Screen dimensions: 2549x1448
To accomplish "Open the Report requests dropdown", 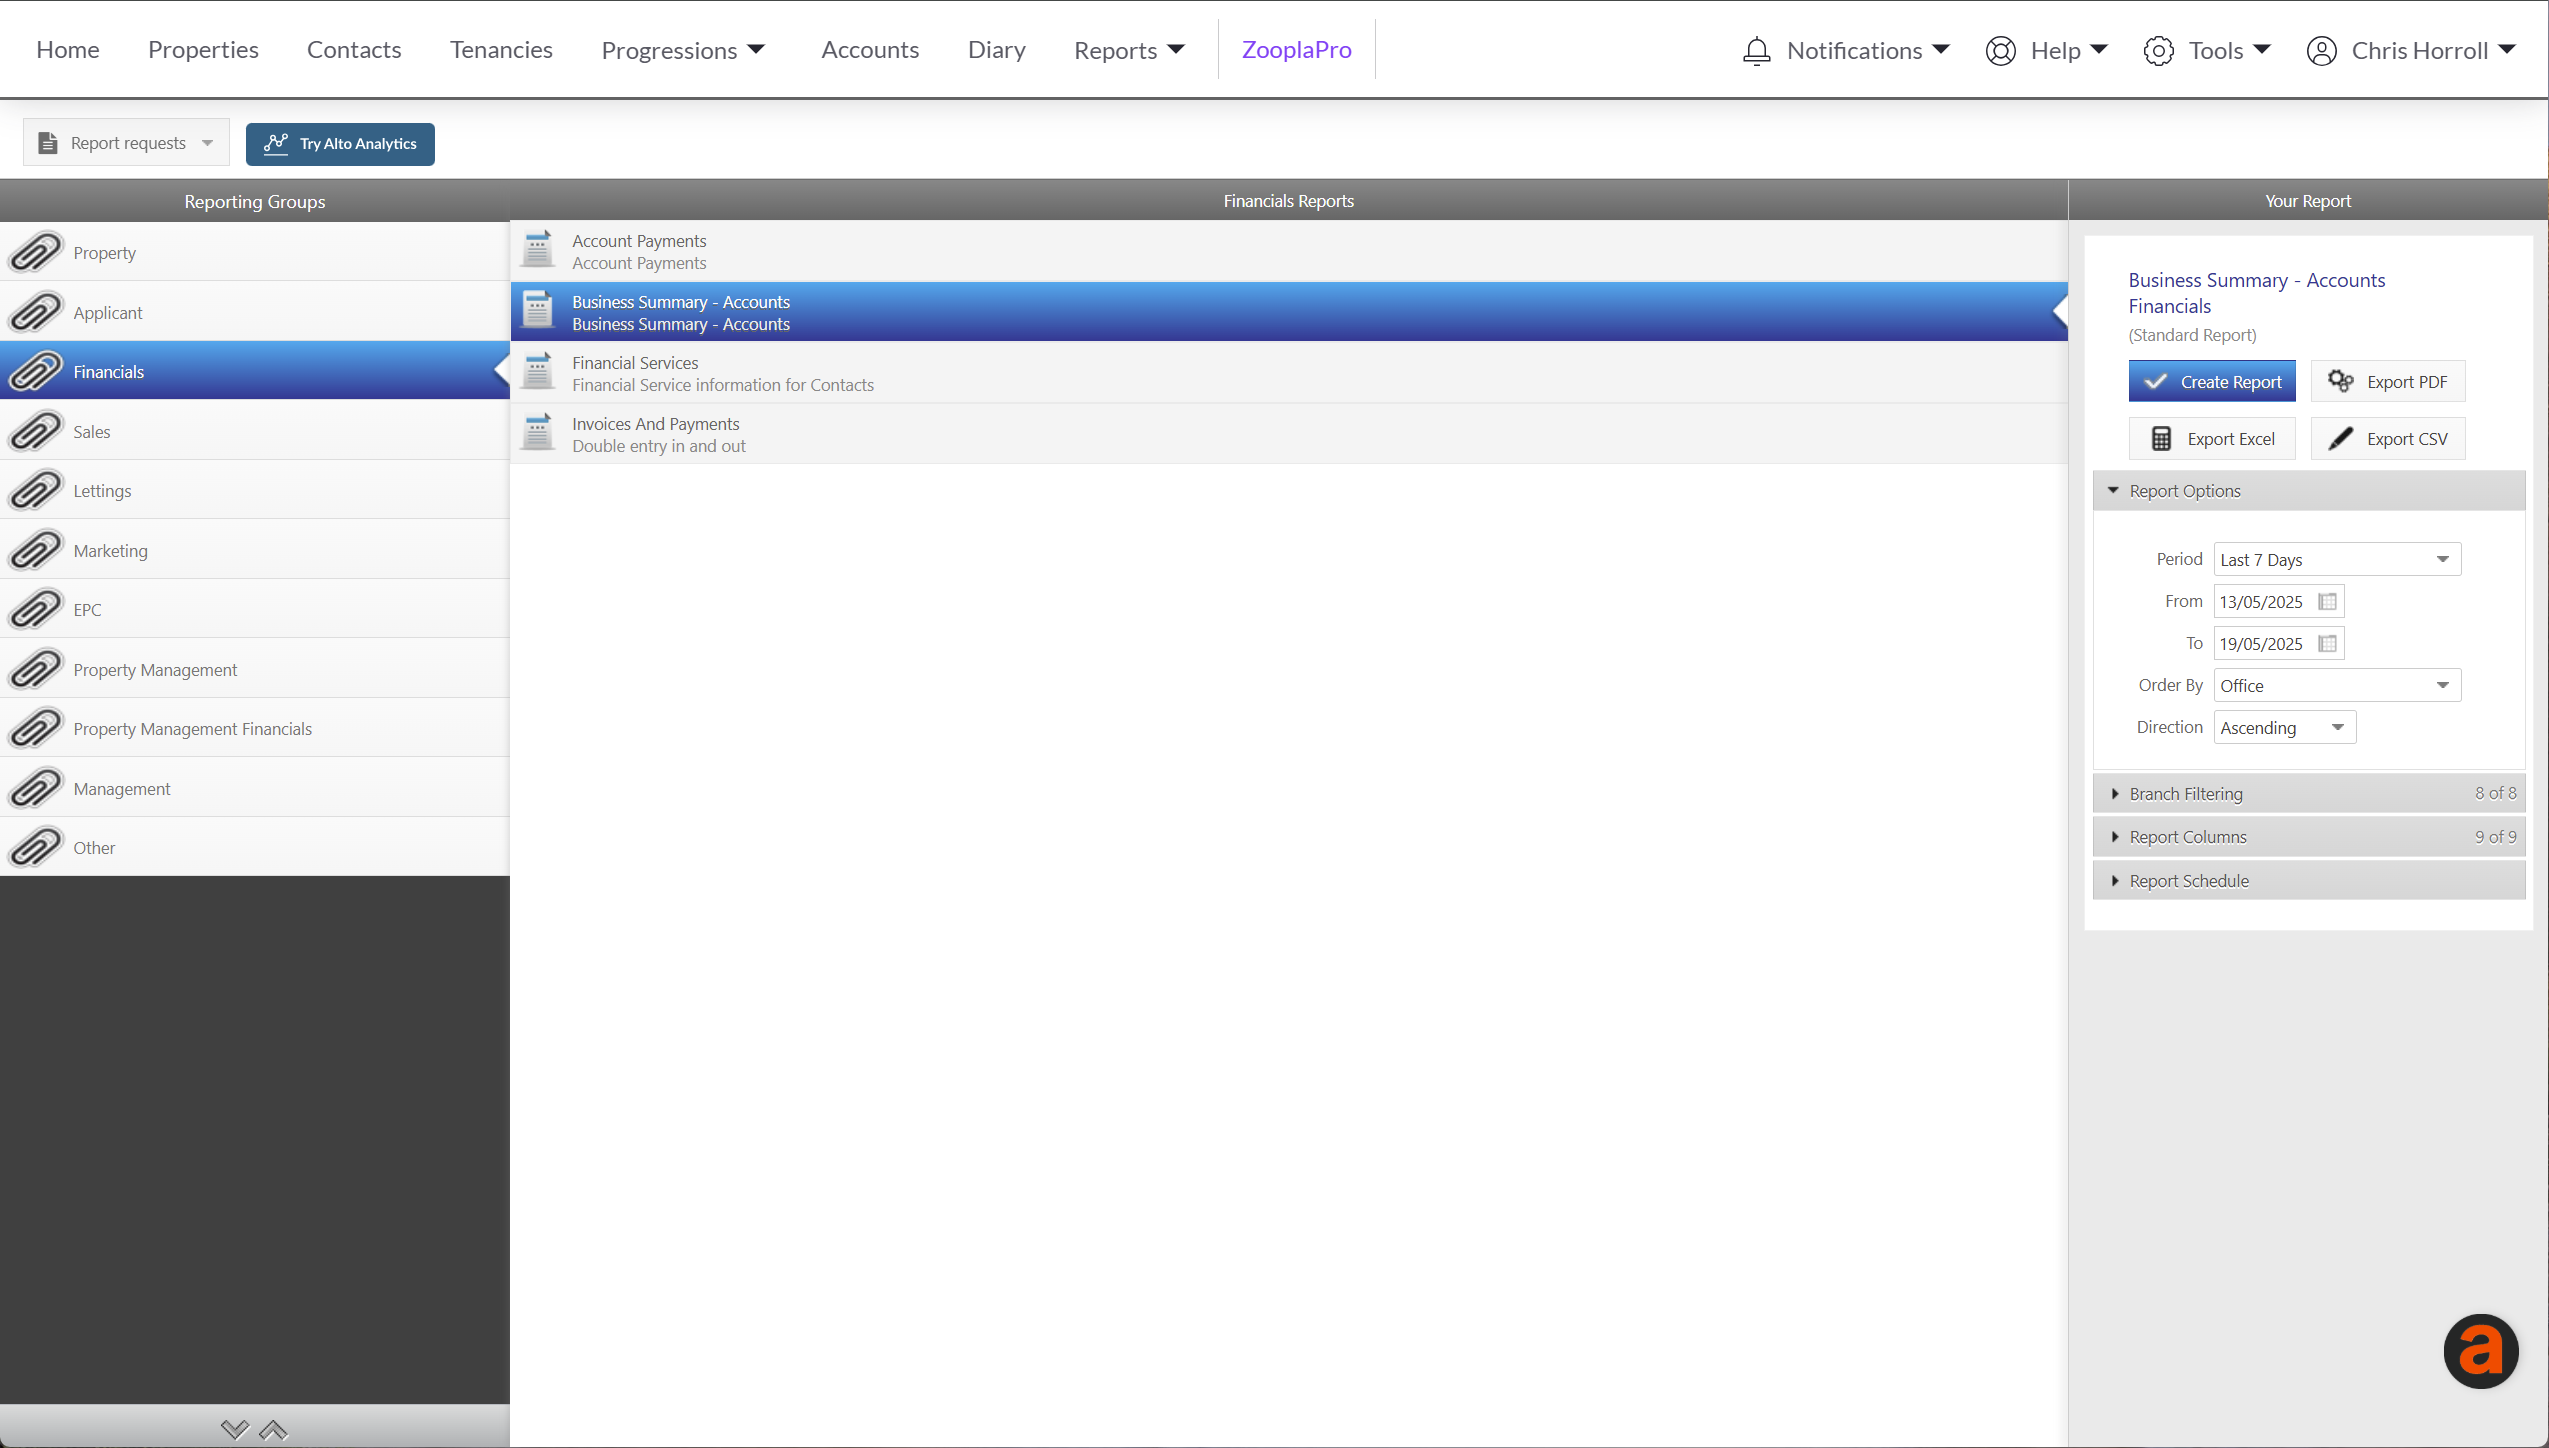I will click(x=126, y=143).
